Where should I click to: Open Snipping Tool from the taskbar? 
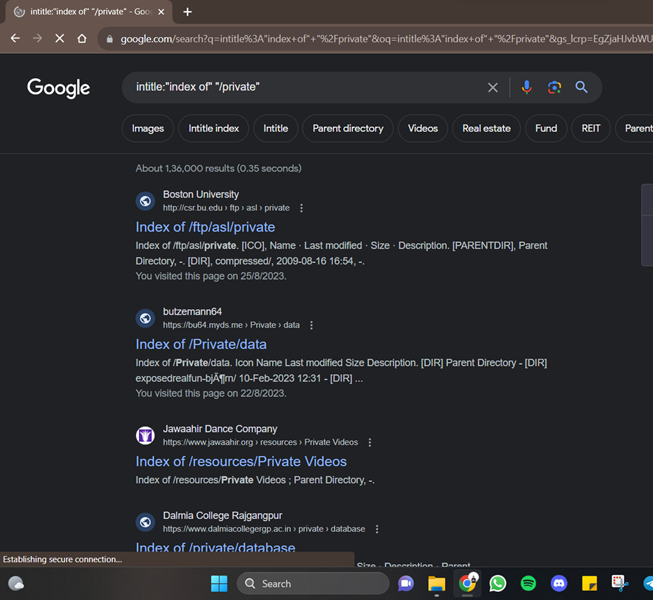point(620,583)
